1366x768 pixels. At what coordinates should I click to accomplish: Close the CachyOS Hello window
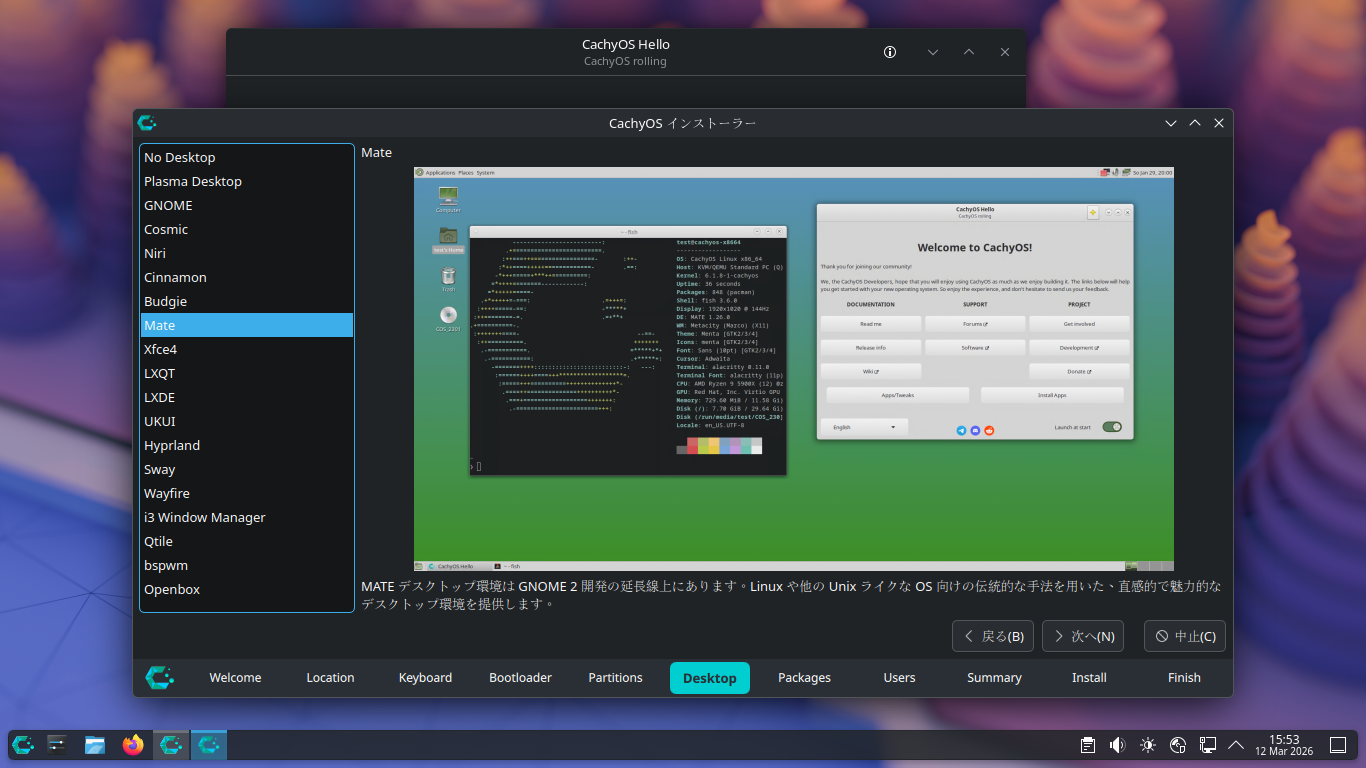tap(1005, 52)
